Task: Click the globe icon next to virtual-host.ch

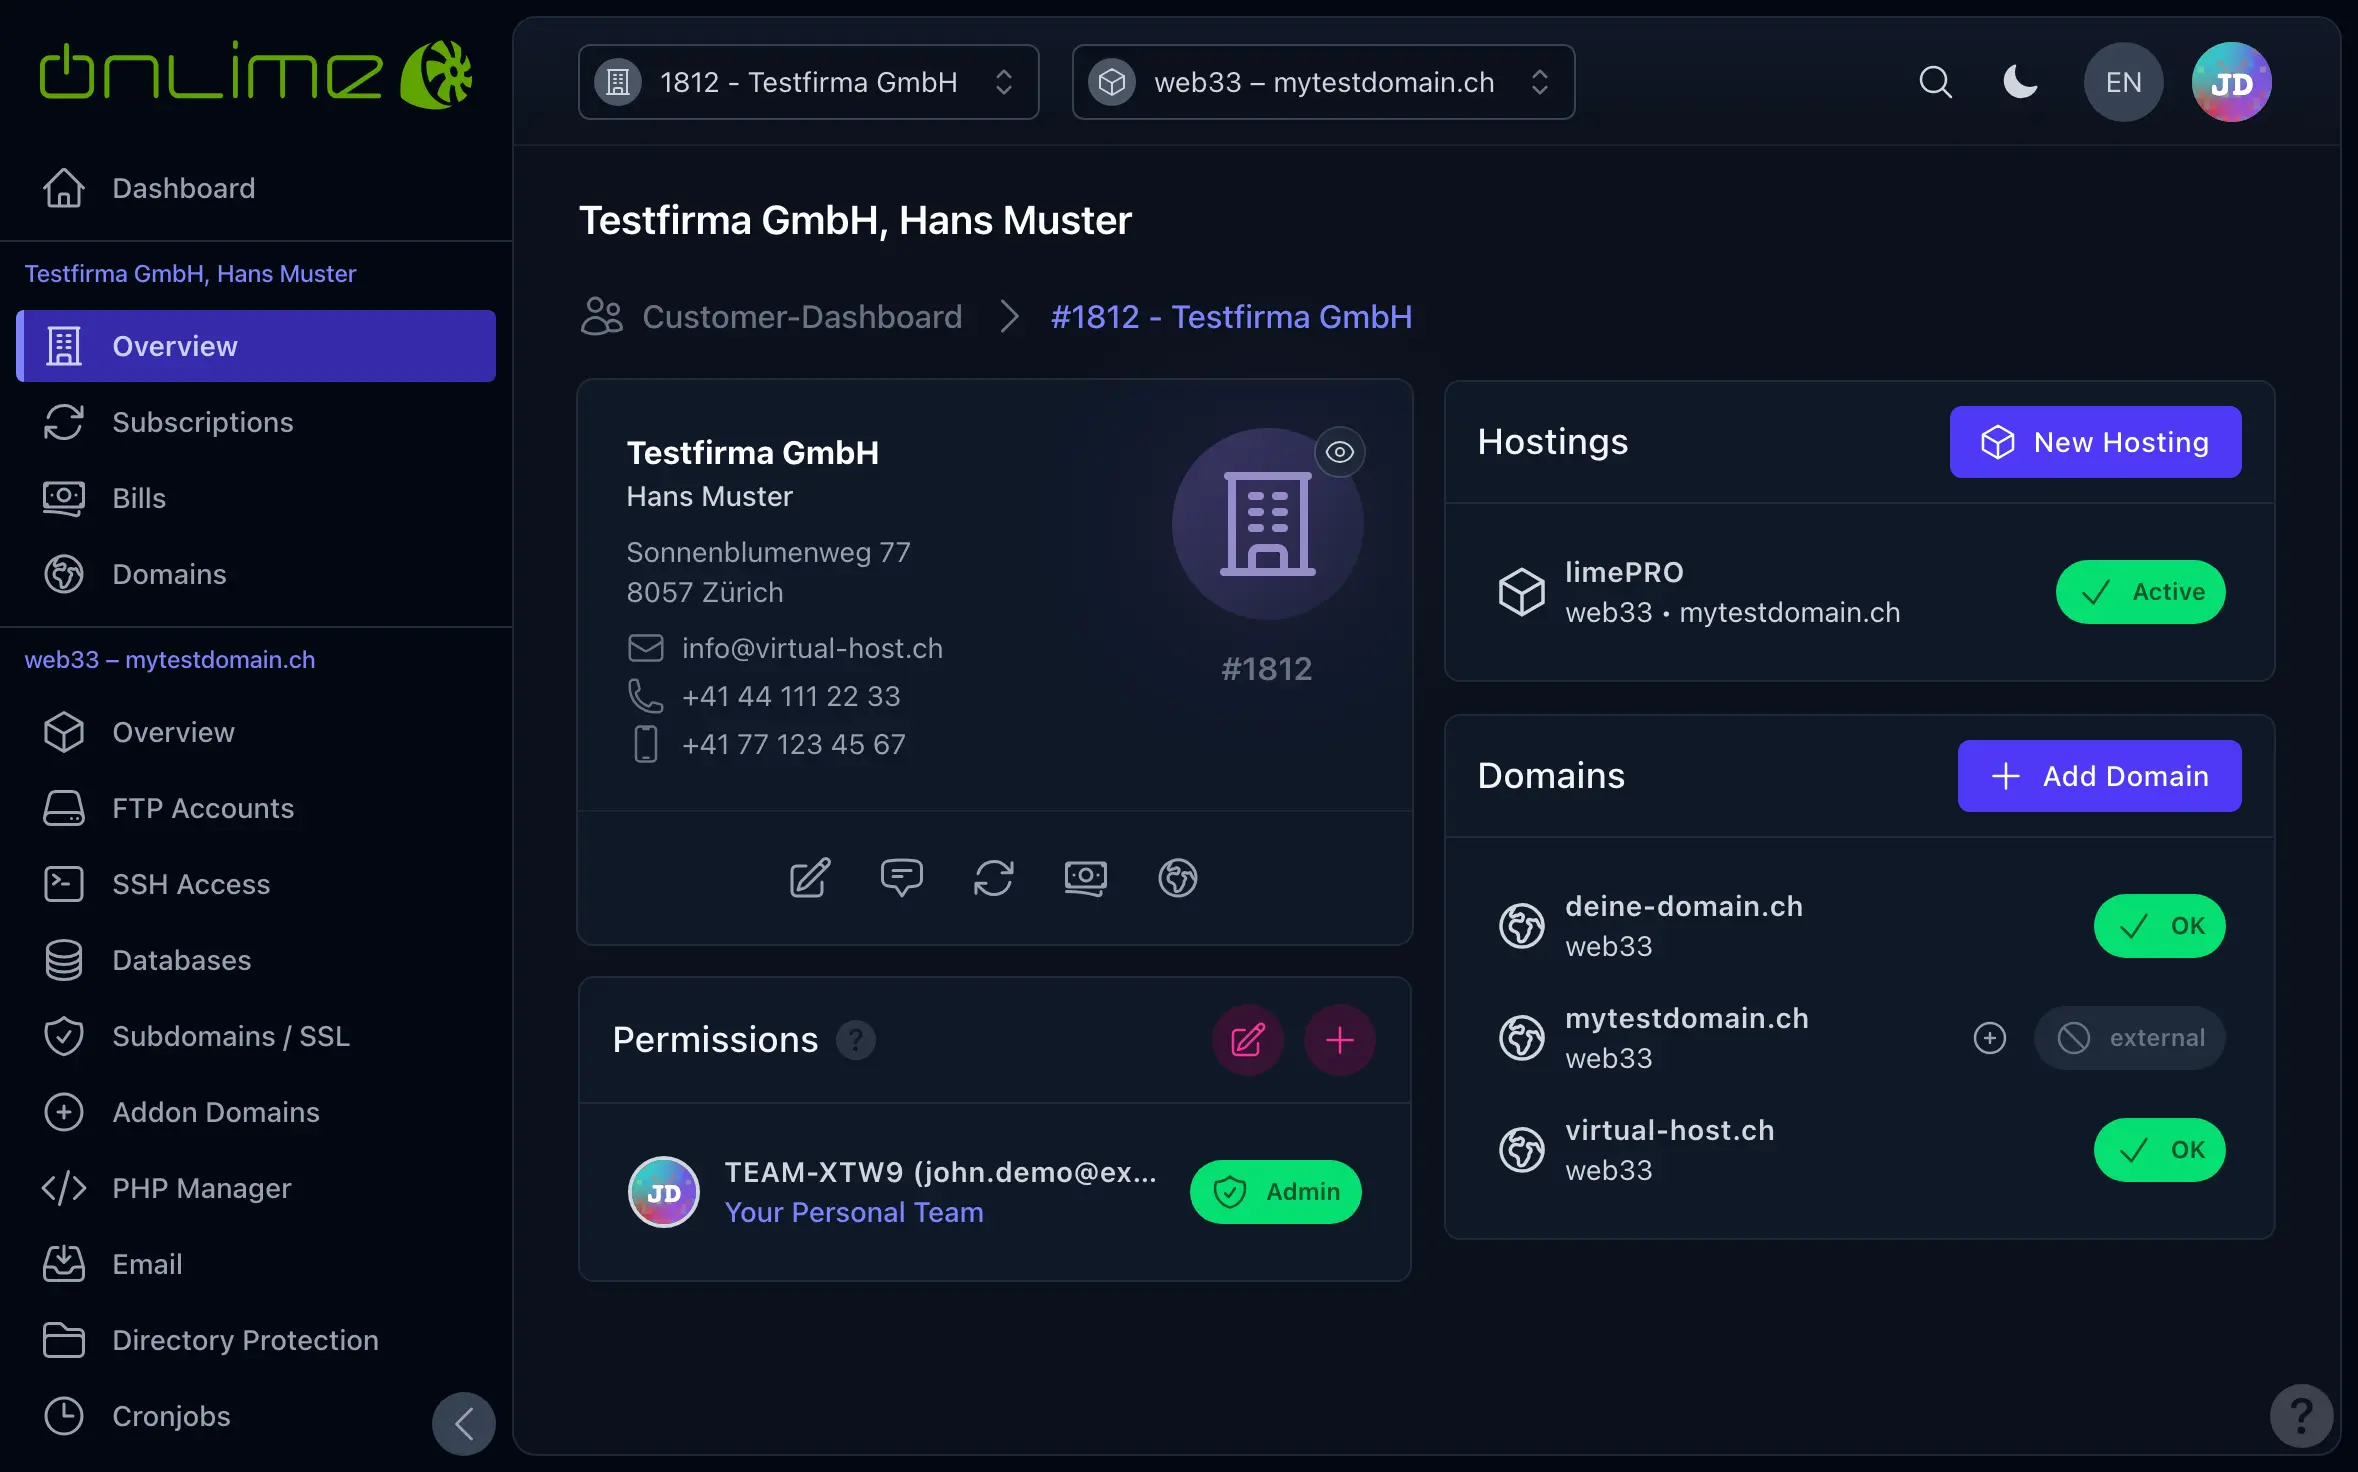Action: tap(1522, 1150)
